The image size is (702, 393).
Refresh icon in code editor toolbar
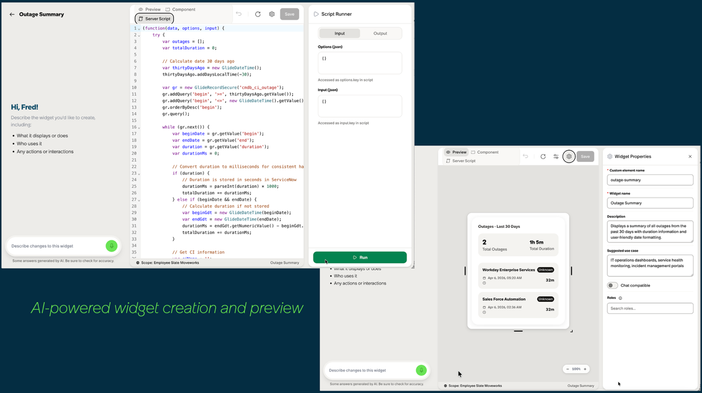(258, 14)
